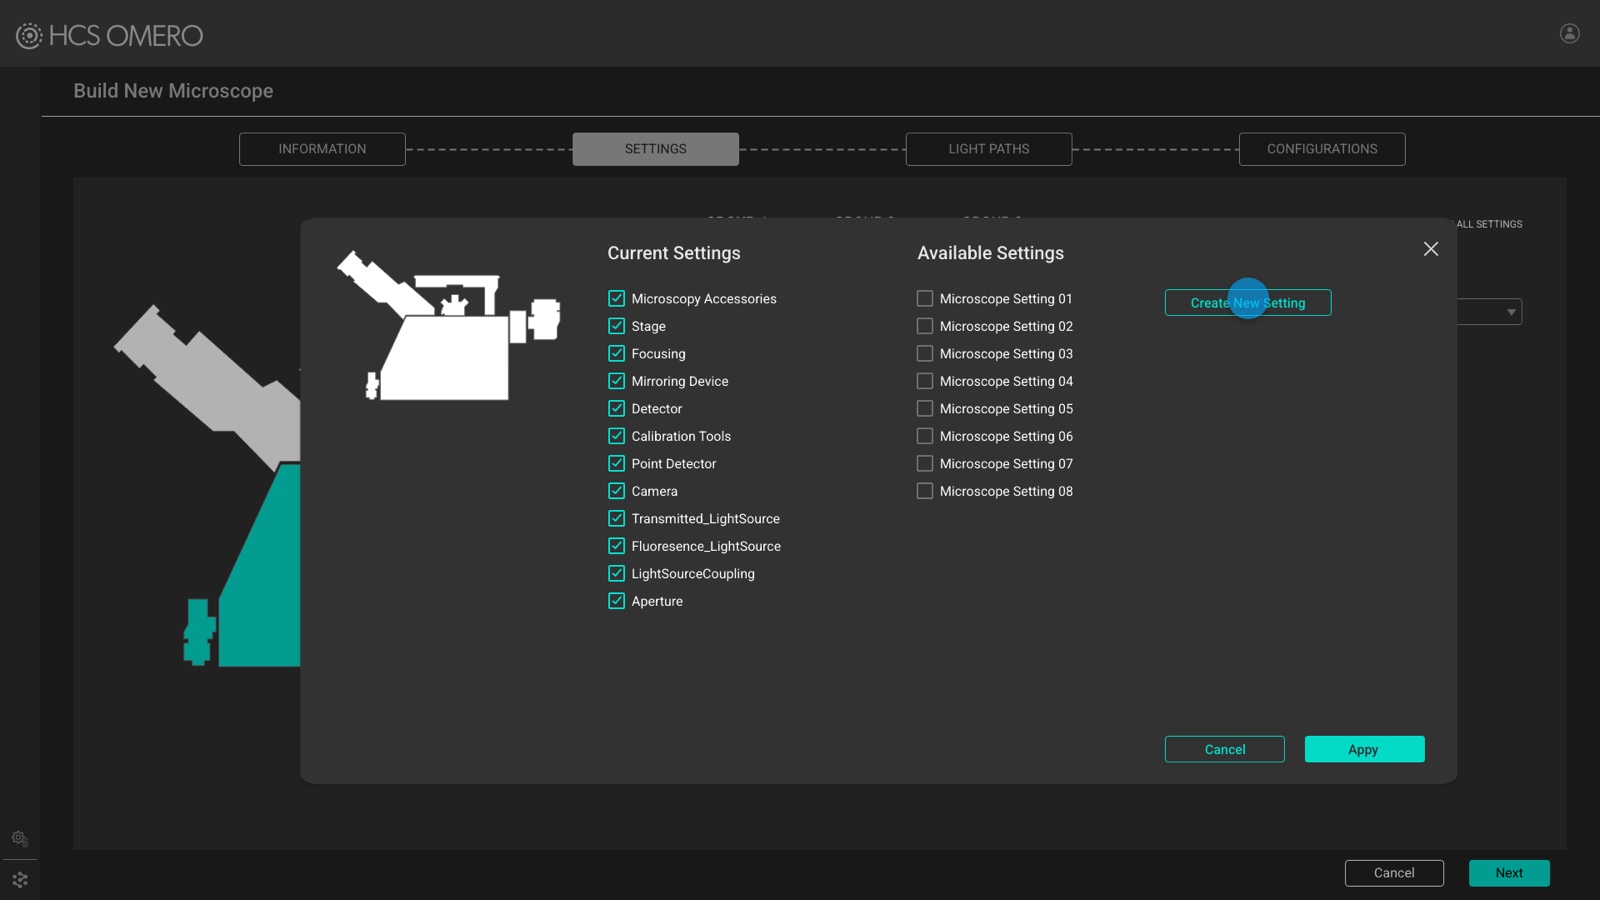
Task: Tick Microscope Setting 08
Action: click(x=925, y=491)
